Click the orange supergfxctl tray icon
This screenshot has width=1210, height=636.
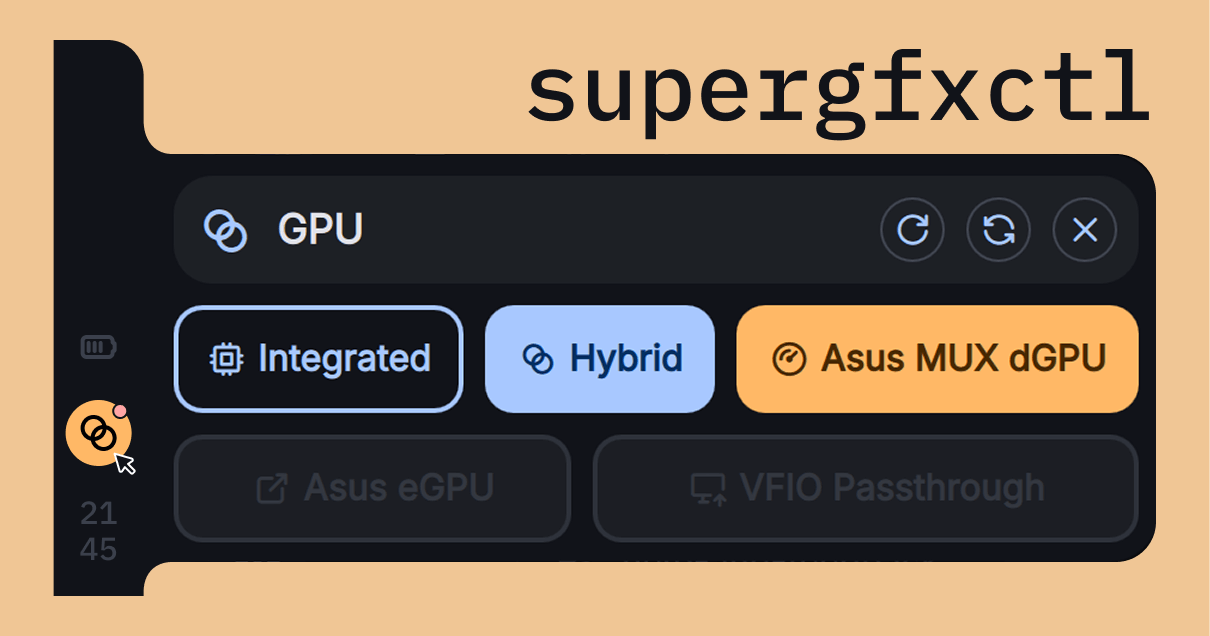click(x=98, y=434)
